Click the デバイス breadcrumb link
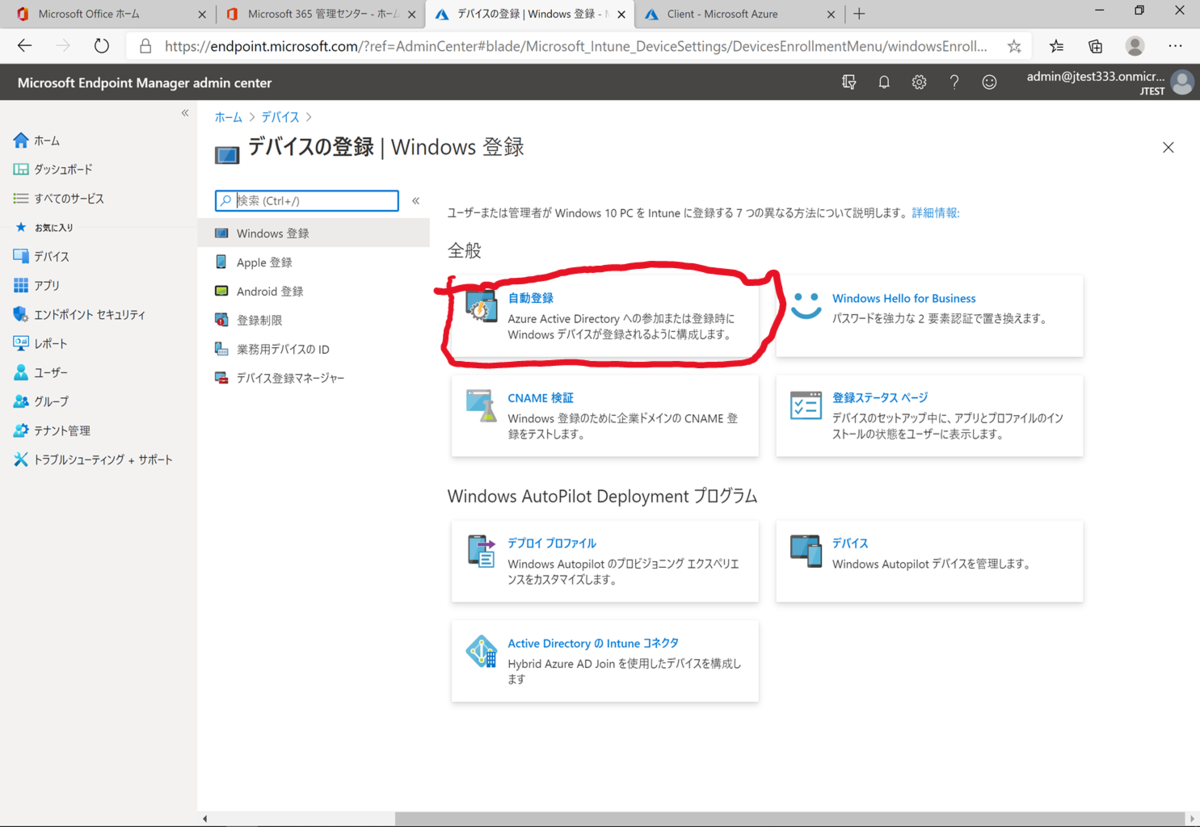 [x=280, y=118]
